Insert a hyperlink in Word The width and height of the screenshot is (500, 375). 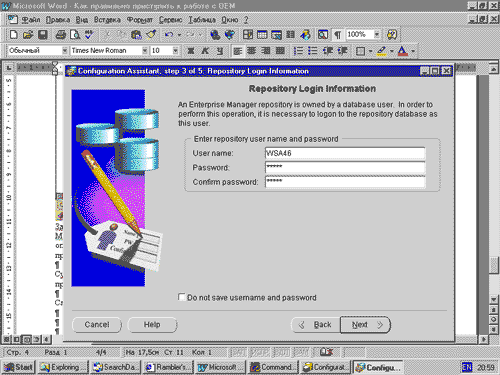[x=215, y=35]
